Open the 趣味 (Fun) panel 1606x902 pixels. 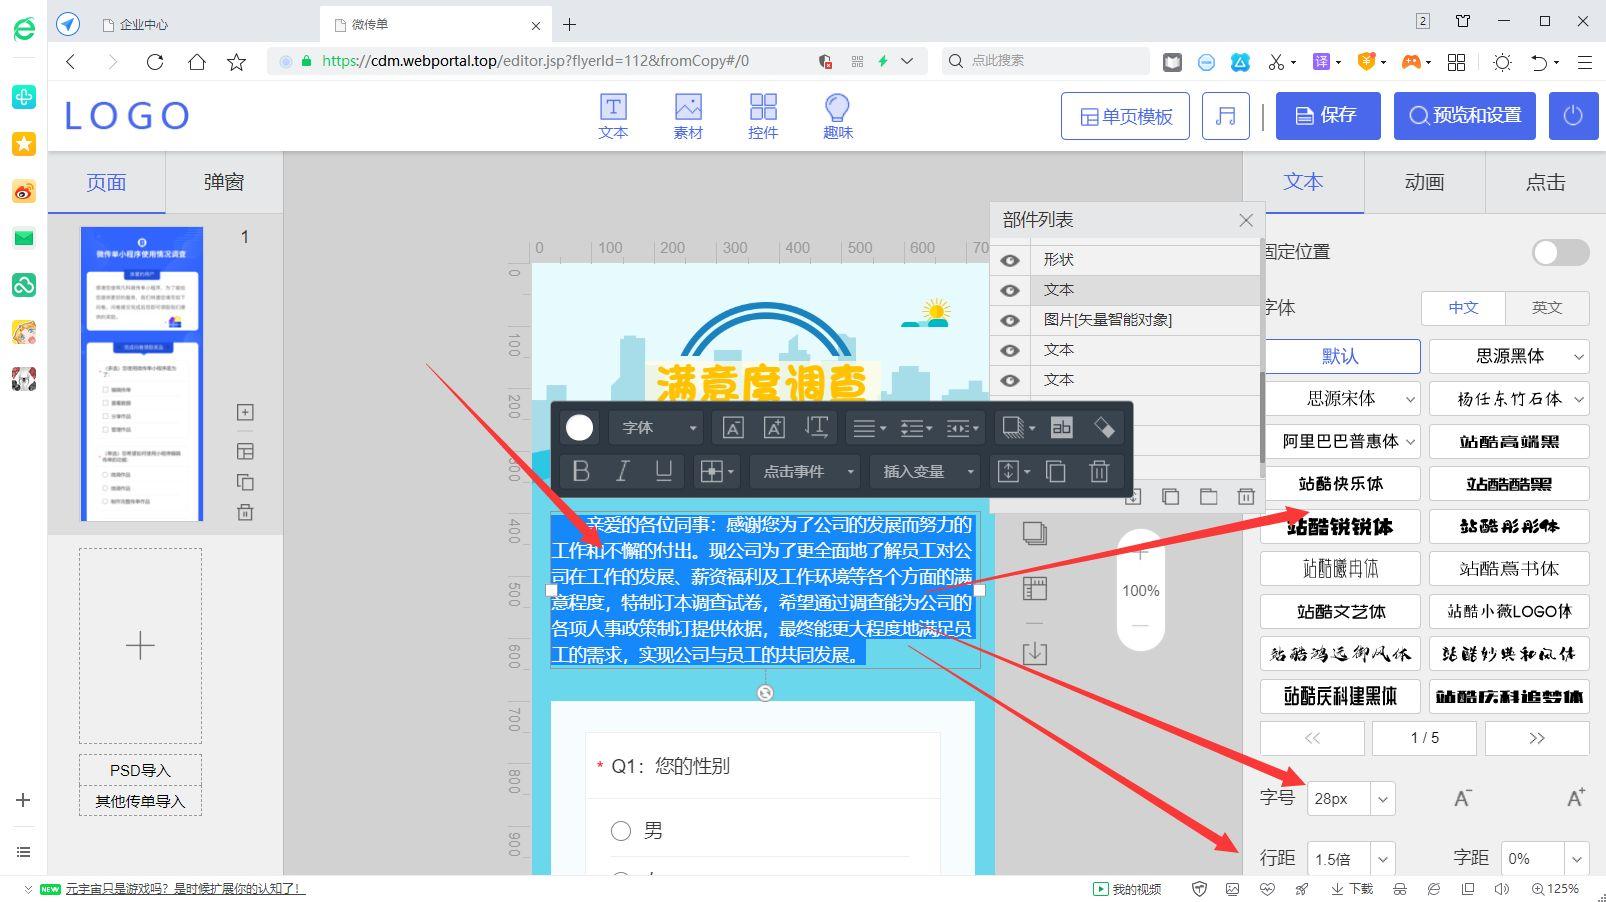pos(837,115)
